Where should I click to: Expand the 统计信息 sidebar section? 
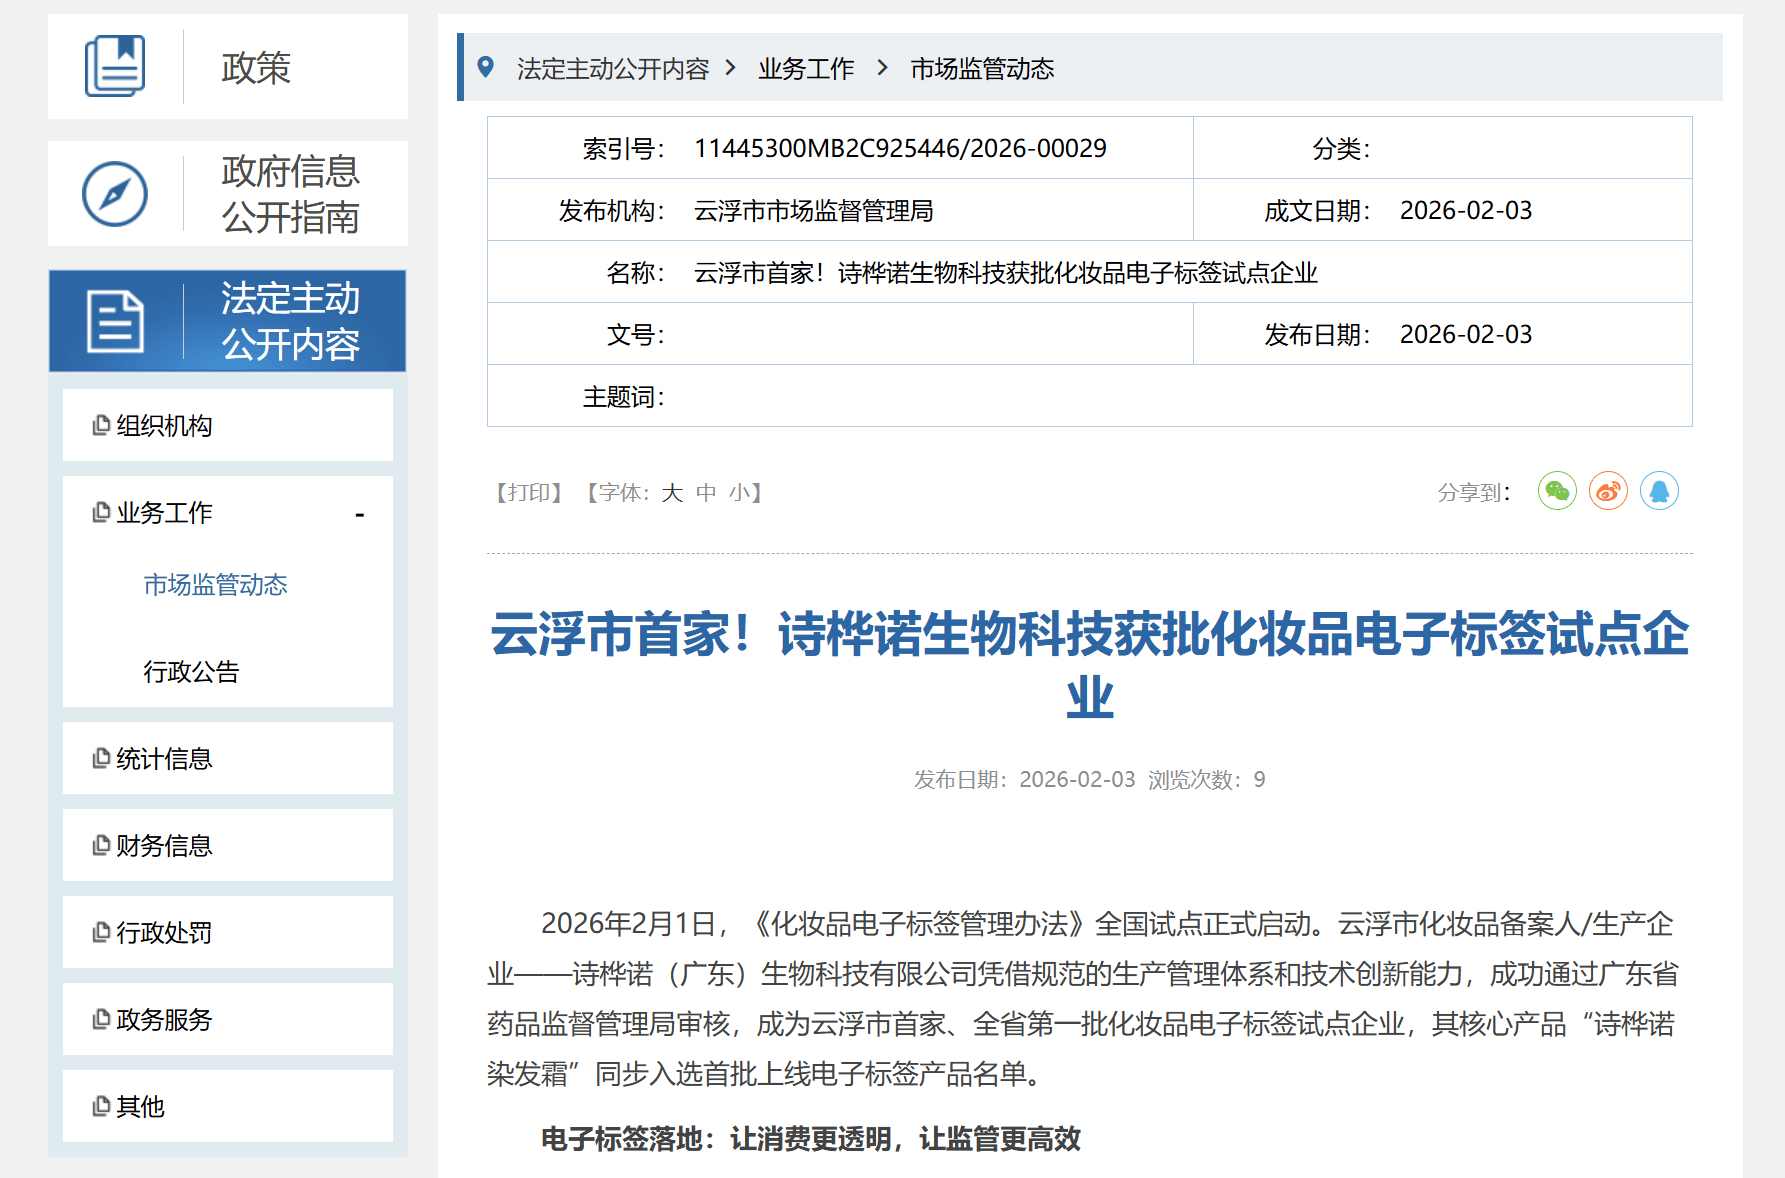(x=164, y=759)
